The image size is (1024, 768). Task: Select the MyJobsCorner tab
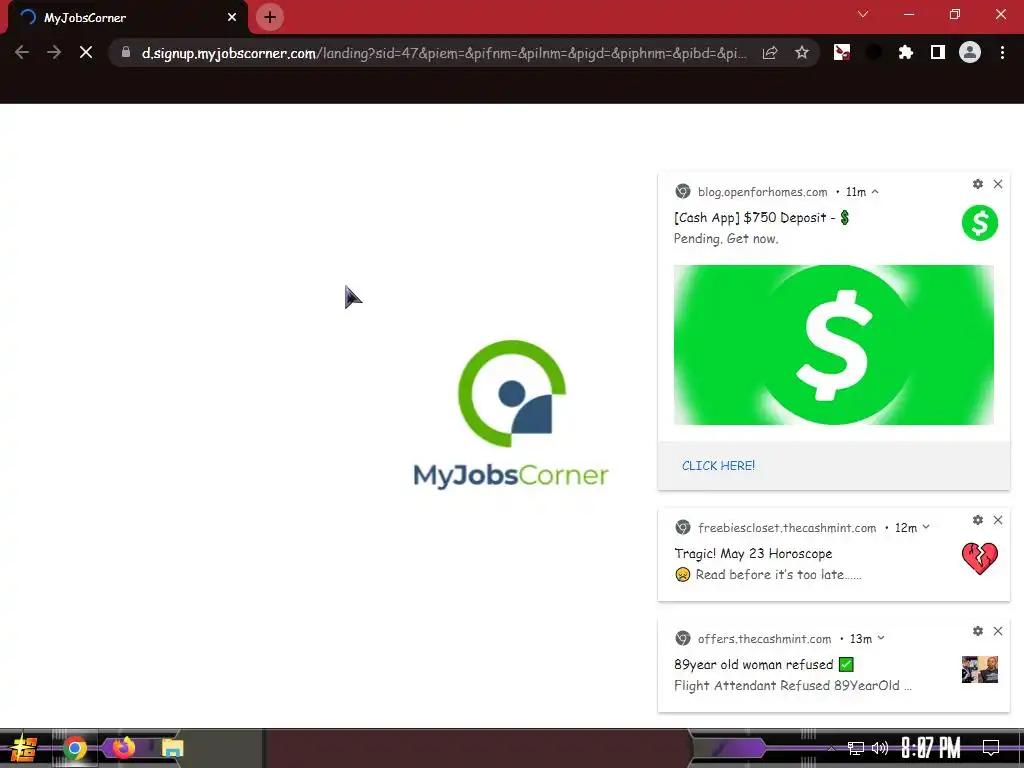[128, 17]
